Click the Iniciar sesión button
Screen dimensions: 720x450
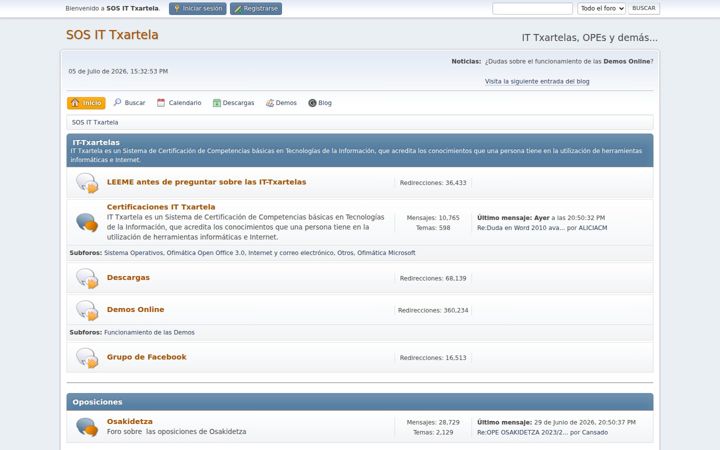[197, 8]
